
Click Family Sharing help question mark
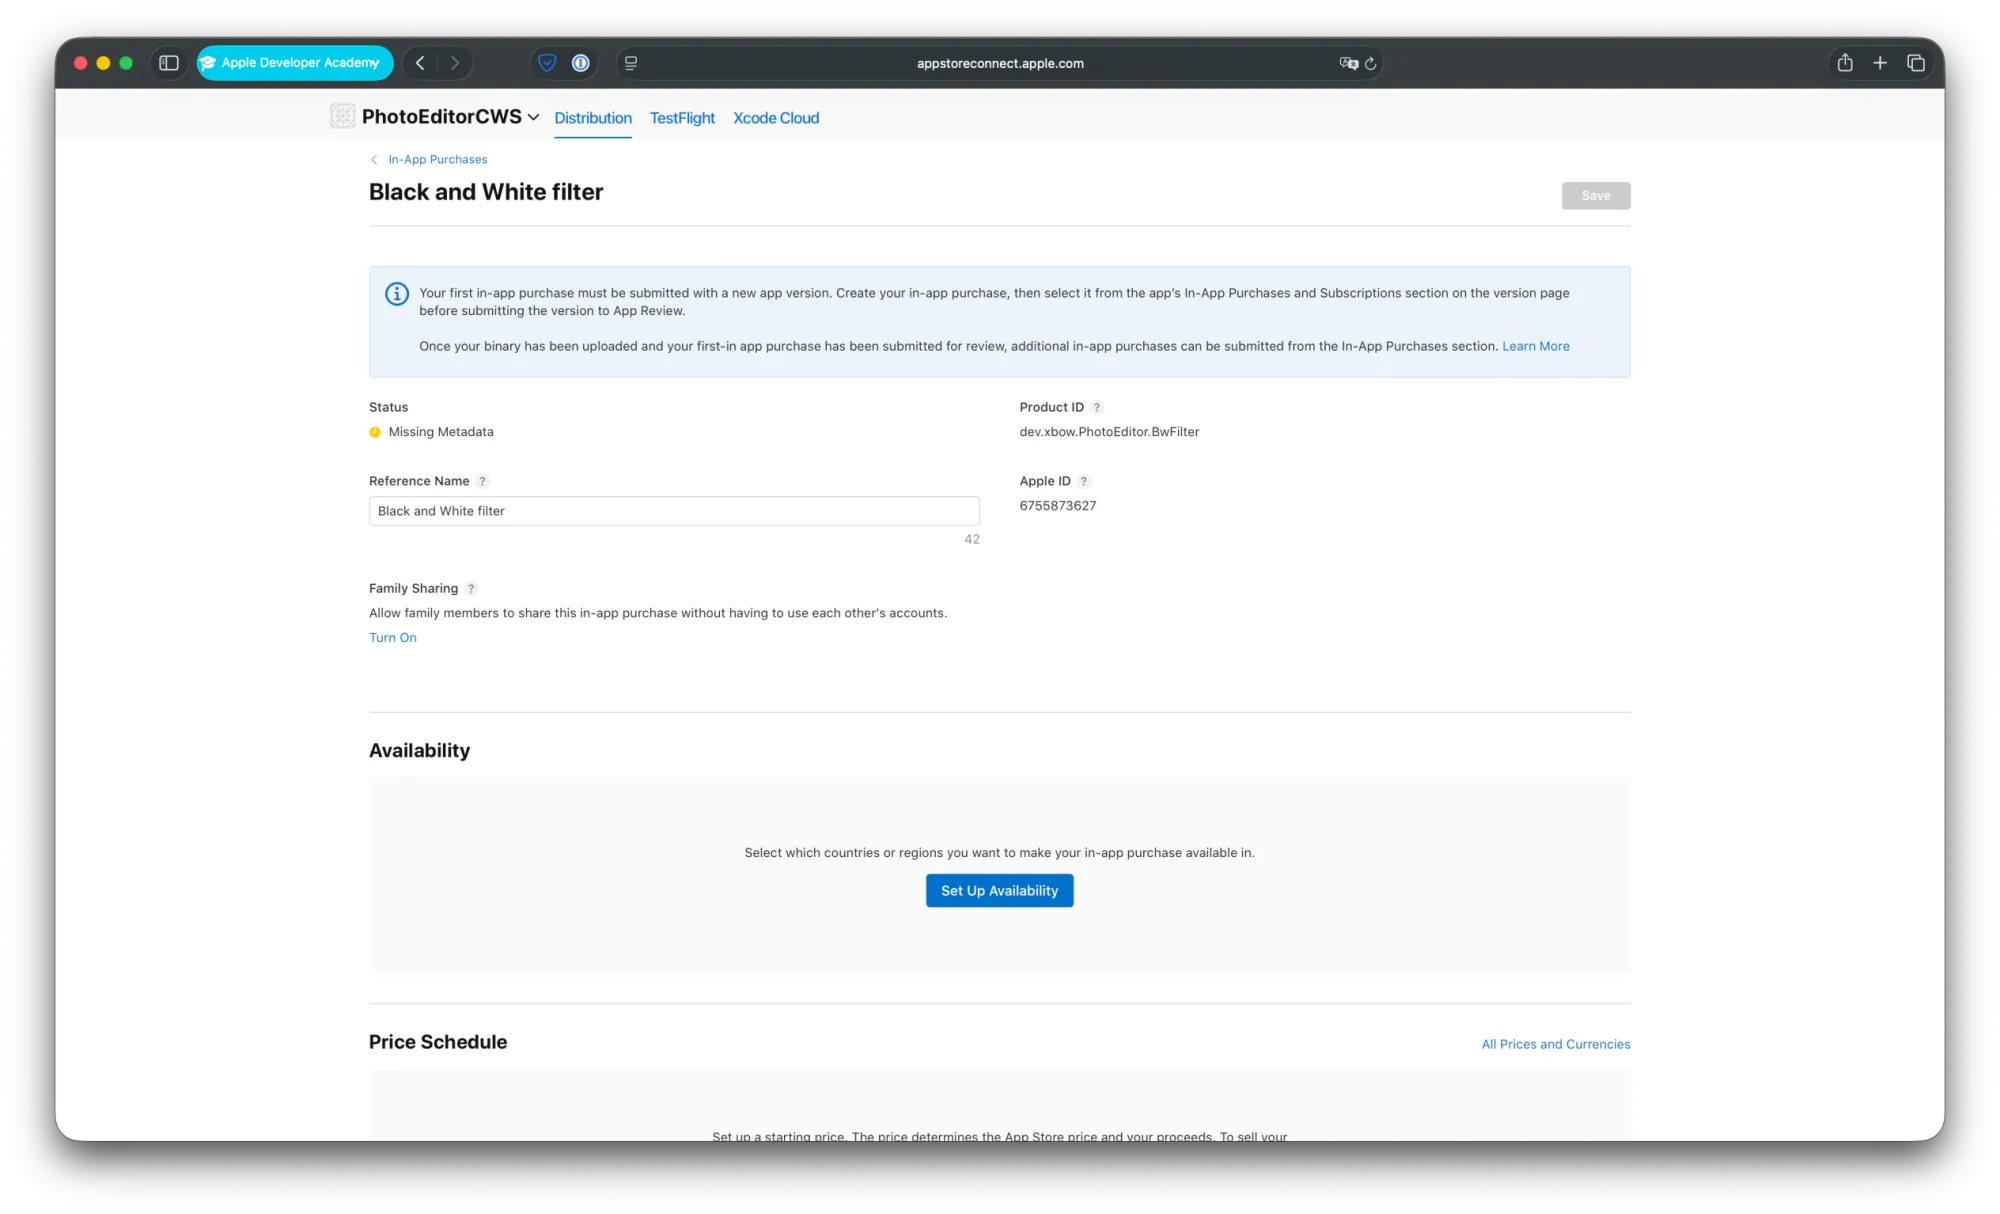pos(471,589)
